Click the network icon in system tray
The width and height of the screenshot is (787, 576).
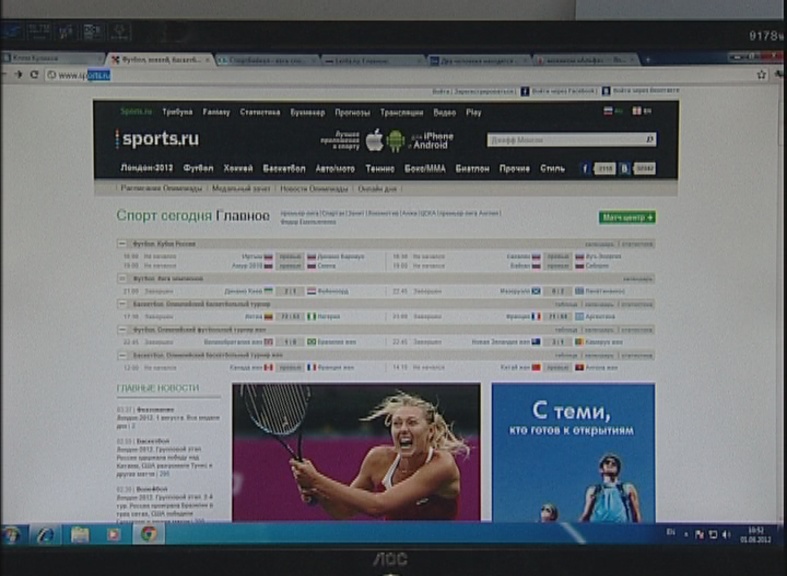pos(713,535)
